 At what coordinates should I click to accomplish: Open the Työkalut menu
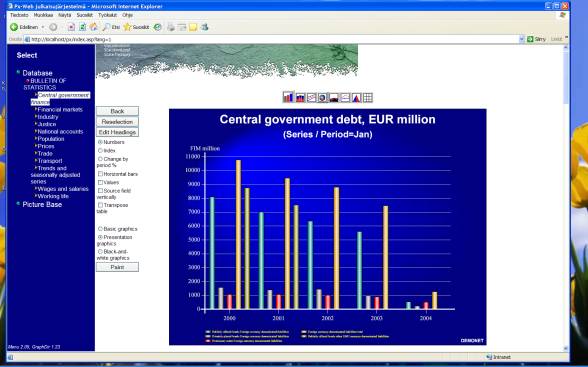click(107, 15)
